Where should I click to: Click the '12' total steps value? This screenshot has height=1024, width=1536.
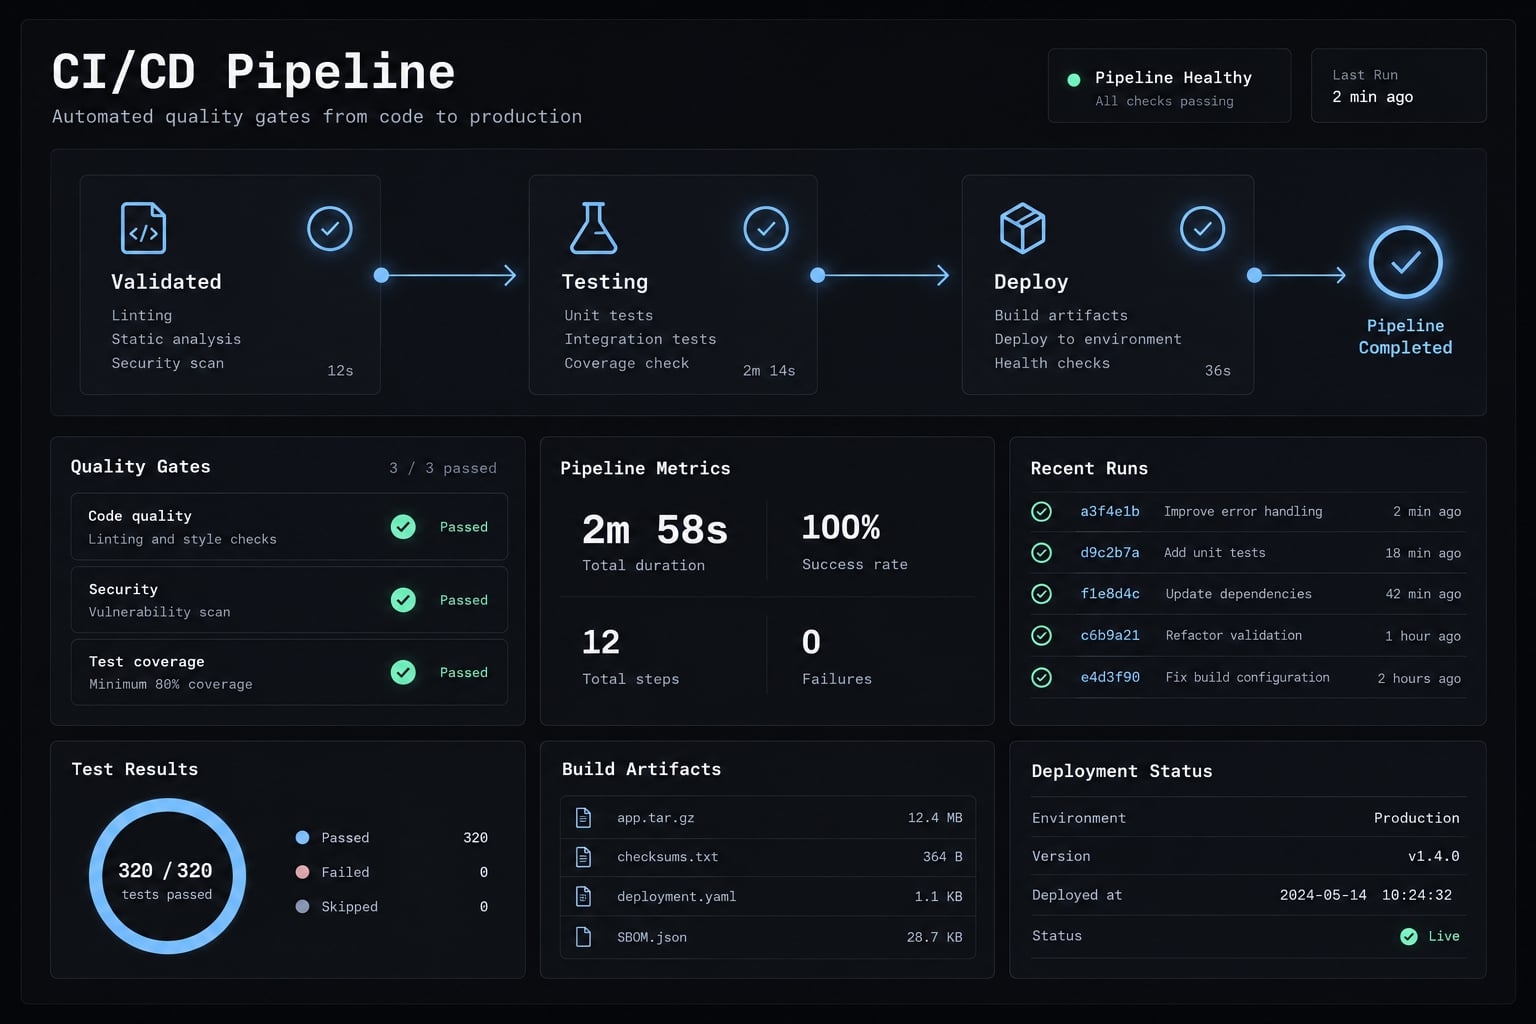(601, 642)
